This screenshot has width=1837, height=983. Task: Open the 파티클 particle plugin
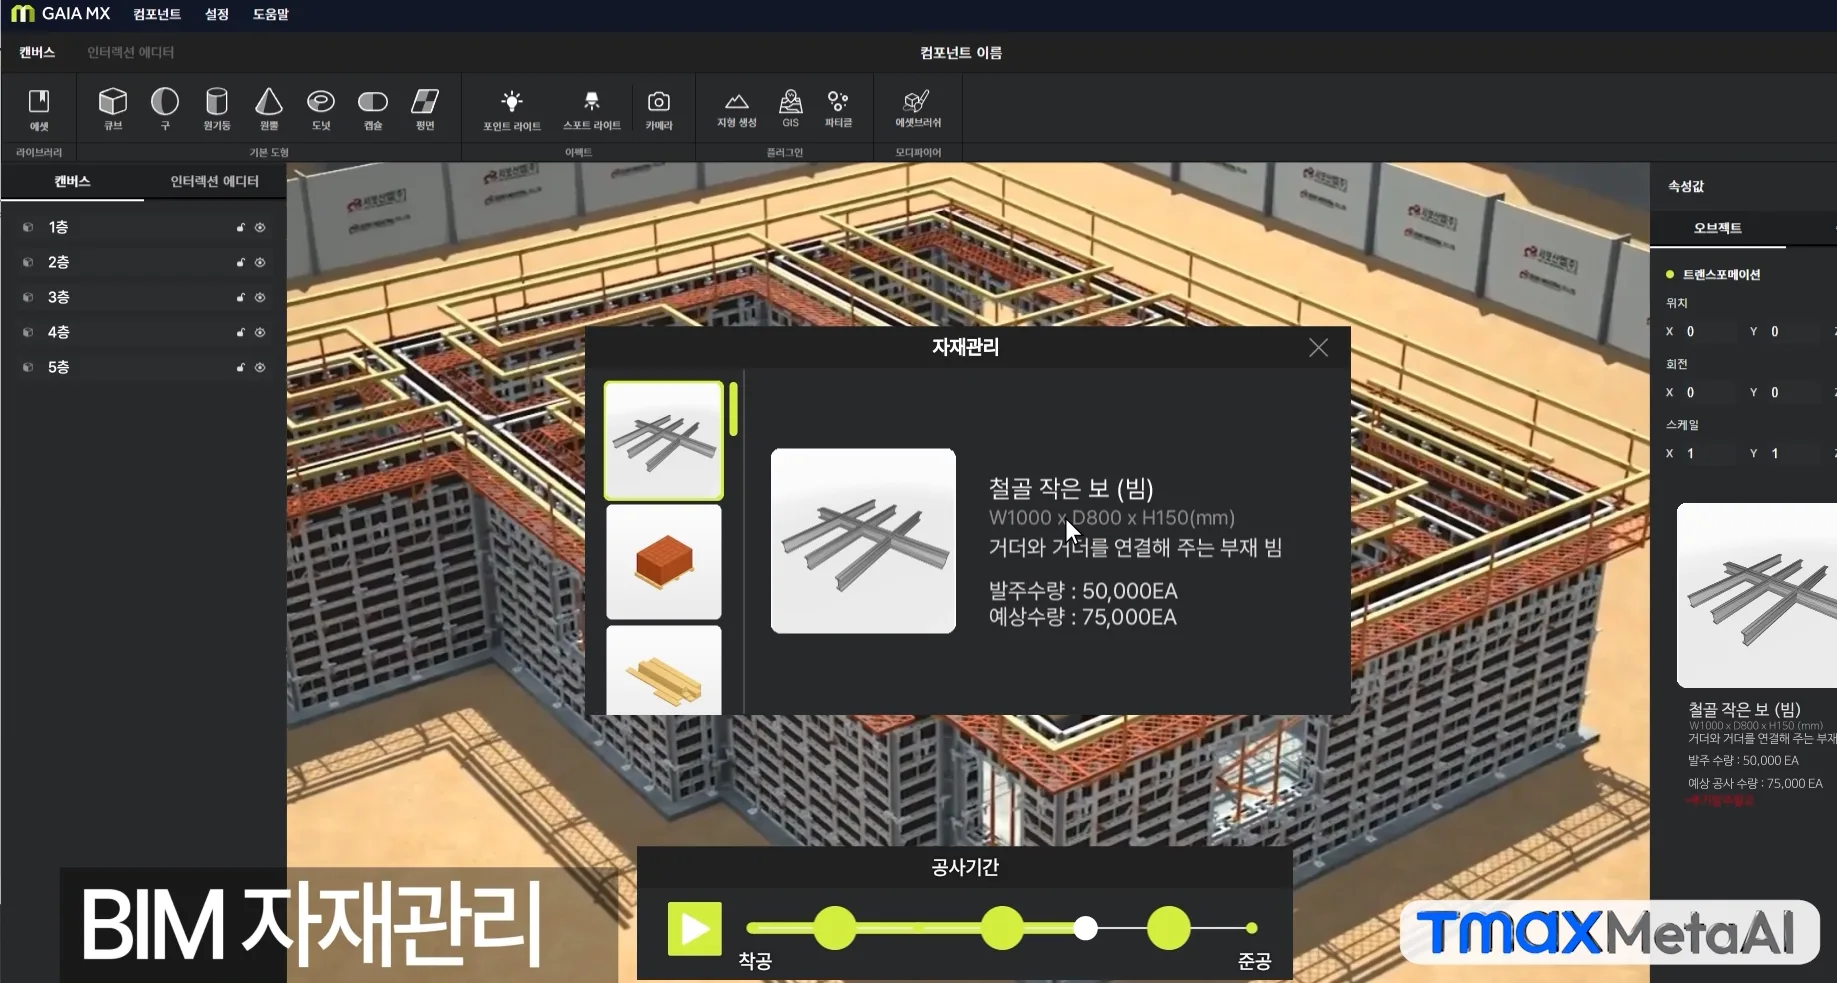tap(838, 109)
